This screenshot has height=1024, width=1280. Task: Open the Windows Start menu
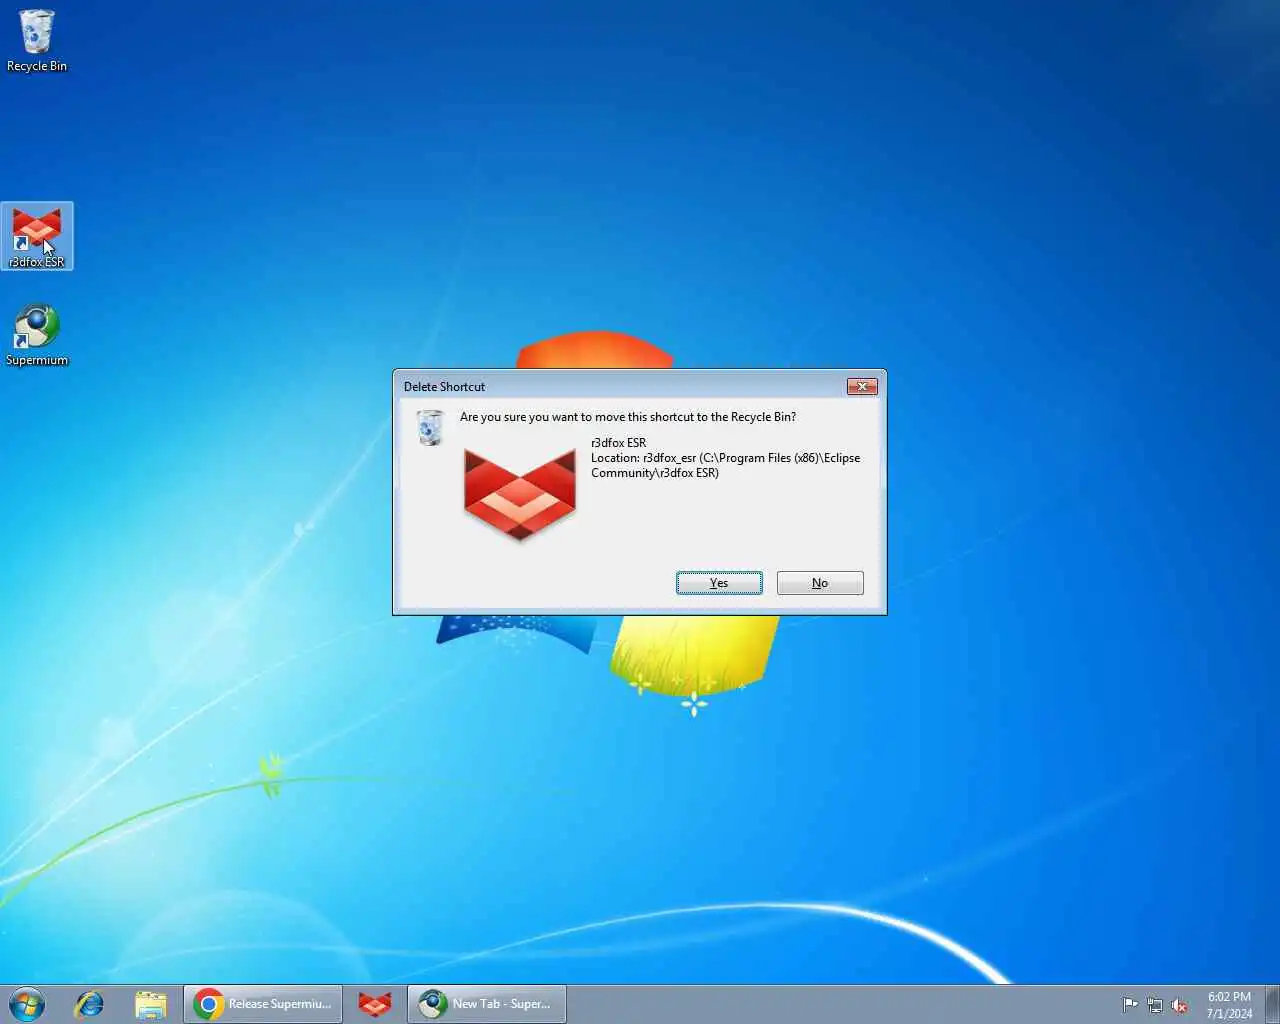tap(27, 1004)
